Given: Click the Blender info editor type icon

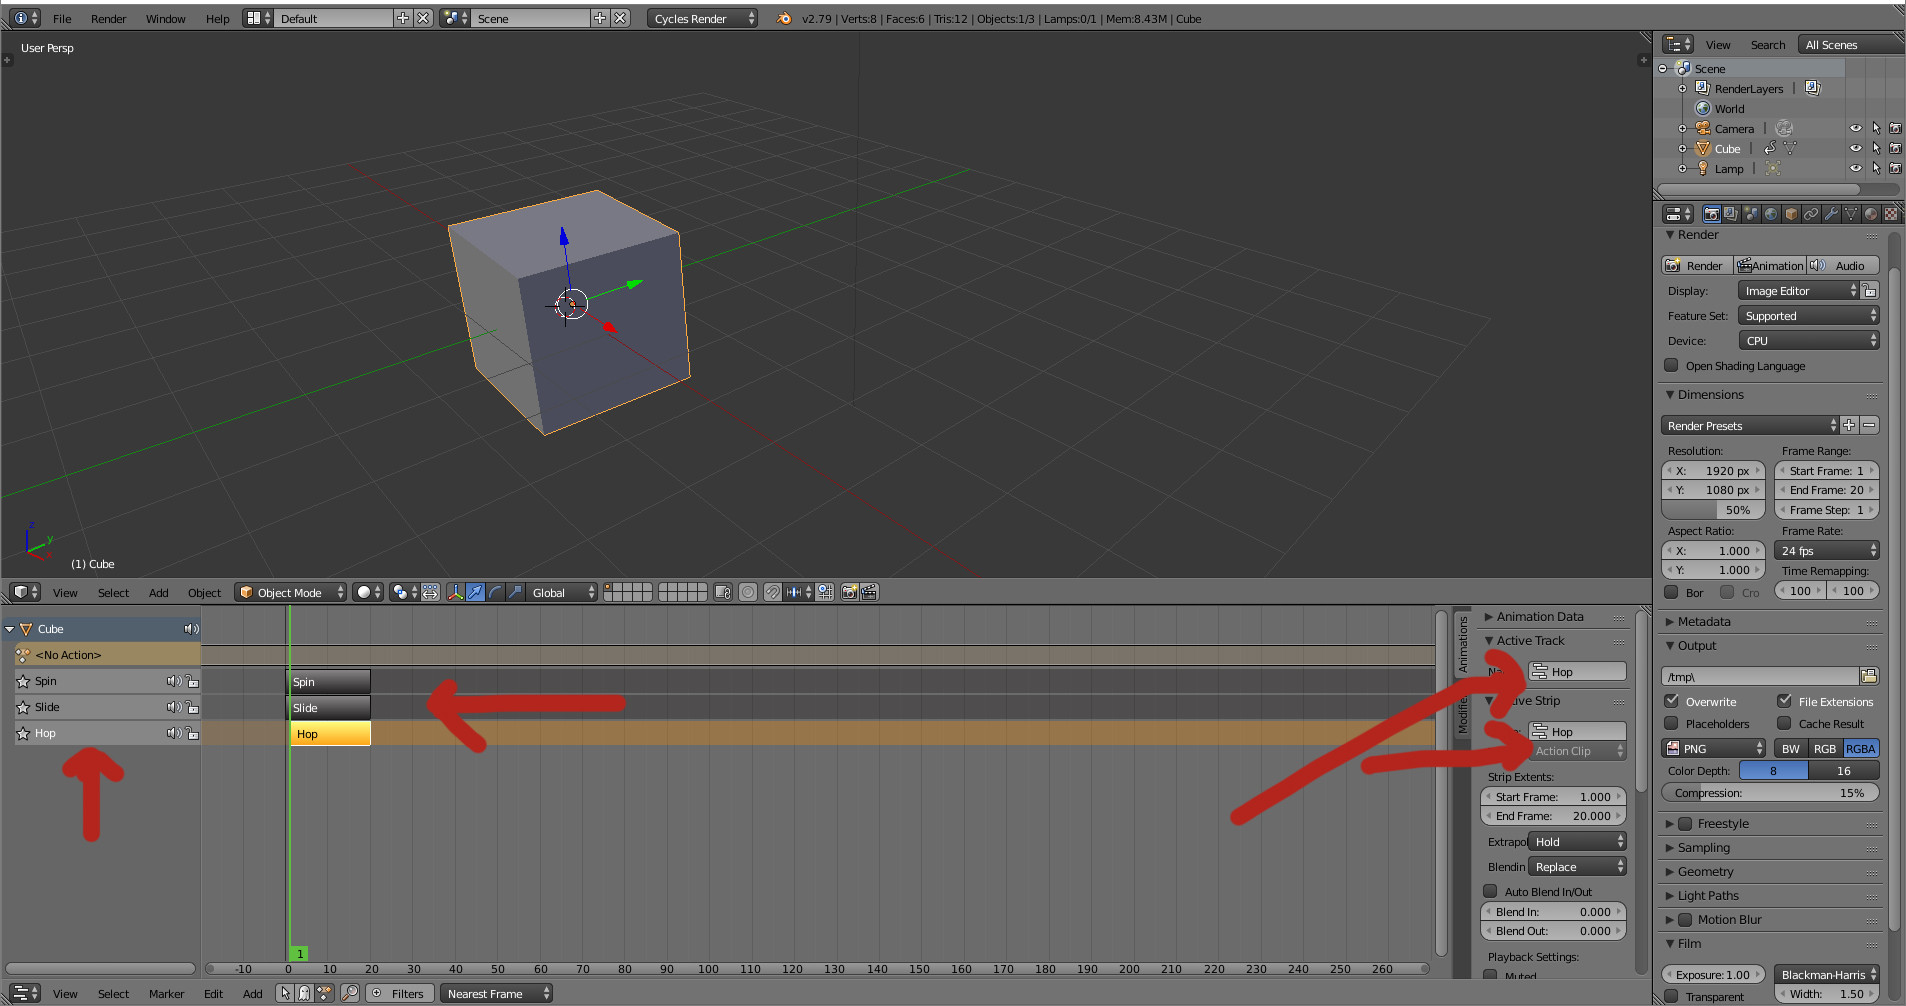Looking at the screenshot, I should coord(25,18).
